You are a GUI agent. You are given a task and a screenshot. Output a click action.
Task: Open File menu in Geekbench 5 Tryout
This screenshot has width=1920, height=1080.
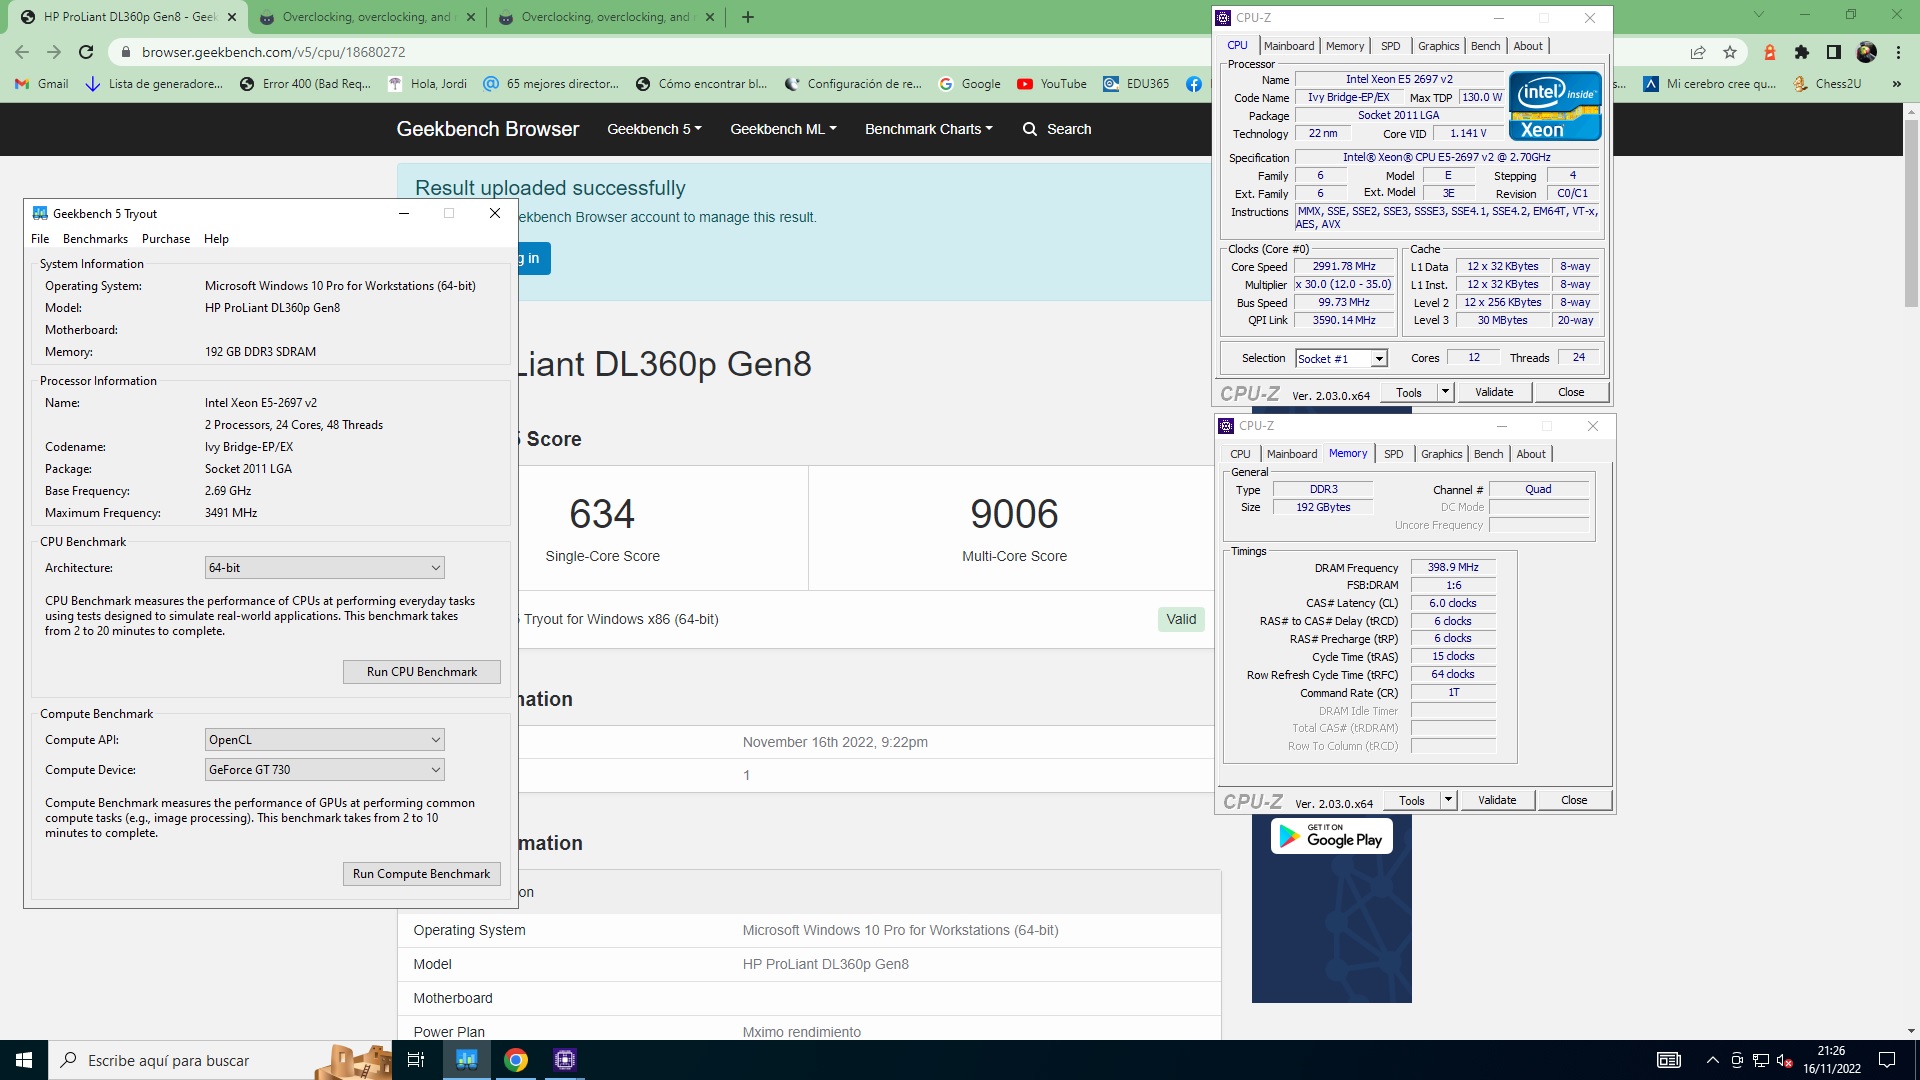coord(40,239)
